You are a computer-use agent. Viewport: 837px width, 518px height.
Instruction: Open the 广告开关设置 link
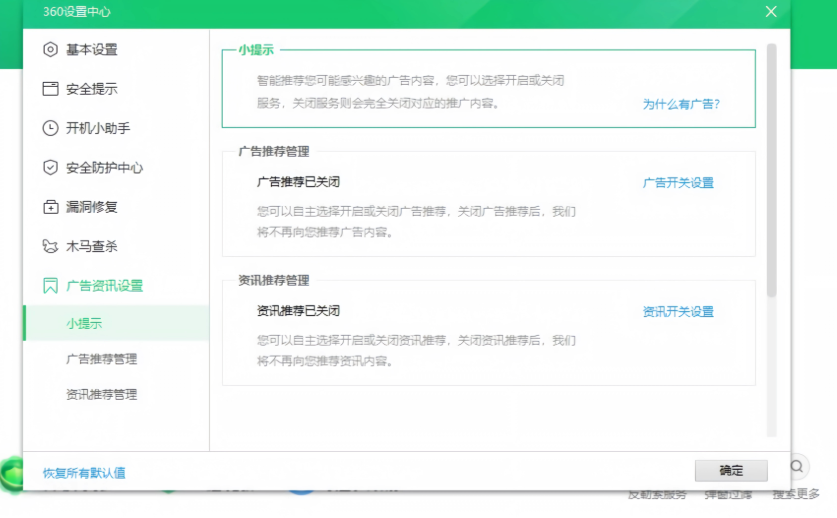678,183
